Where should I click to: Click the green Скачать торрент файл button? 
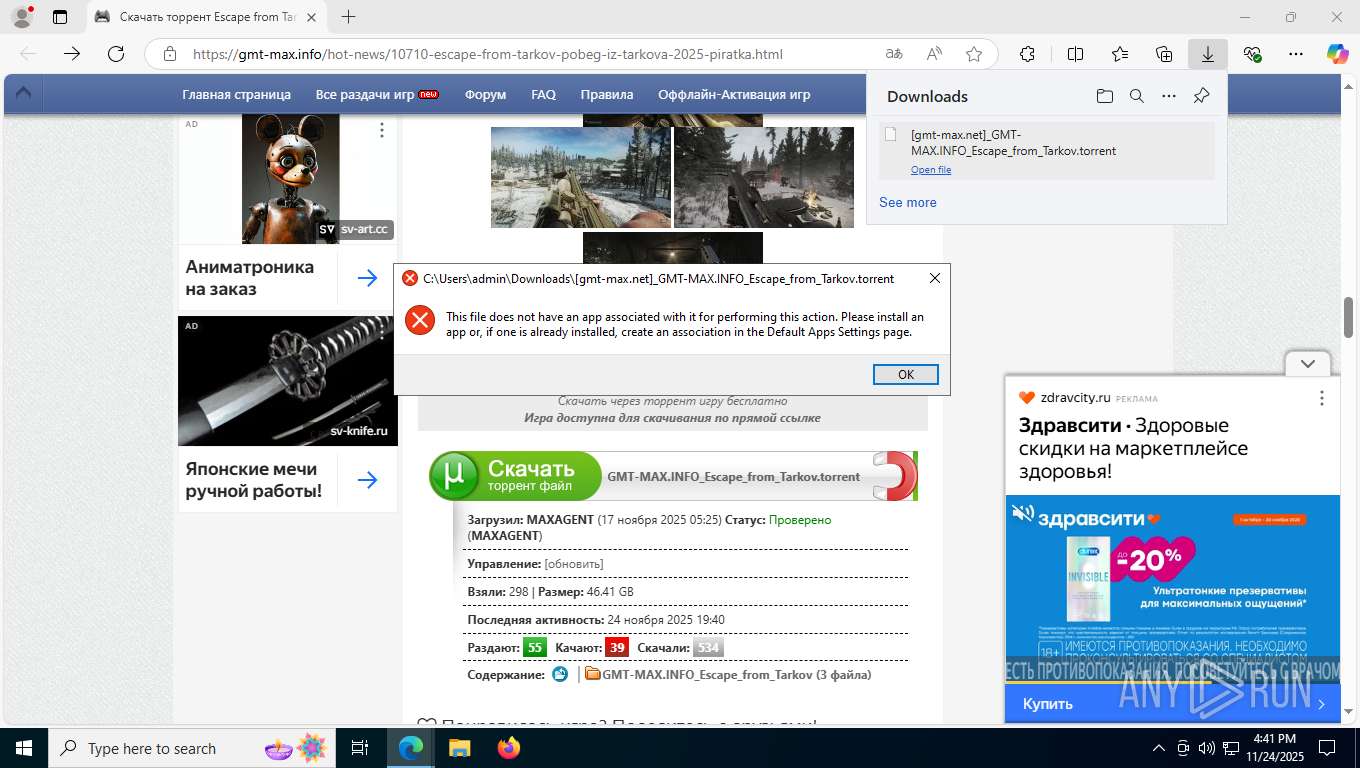516,476
